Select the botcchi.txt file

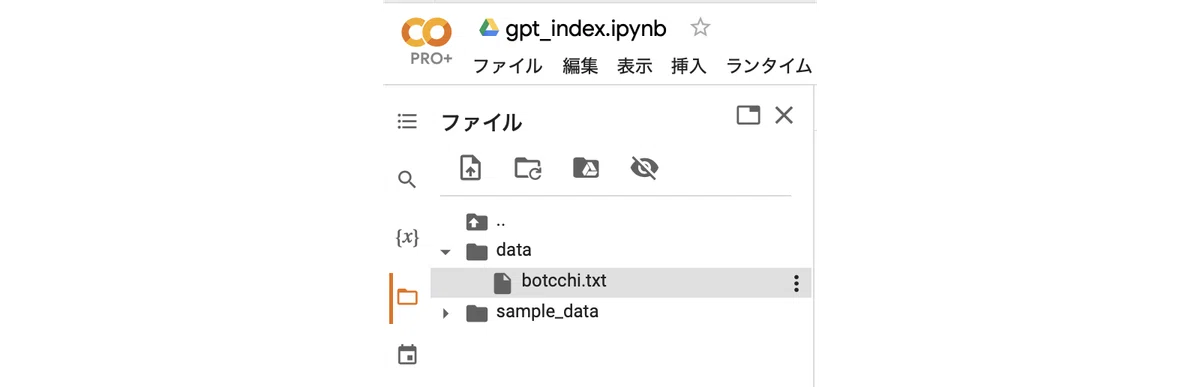(620, 282)
